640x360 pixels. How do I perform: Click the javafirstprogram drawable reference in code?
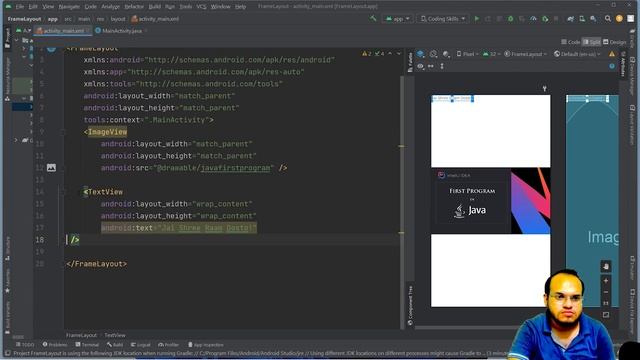click(x=236, y=168)
